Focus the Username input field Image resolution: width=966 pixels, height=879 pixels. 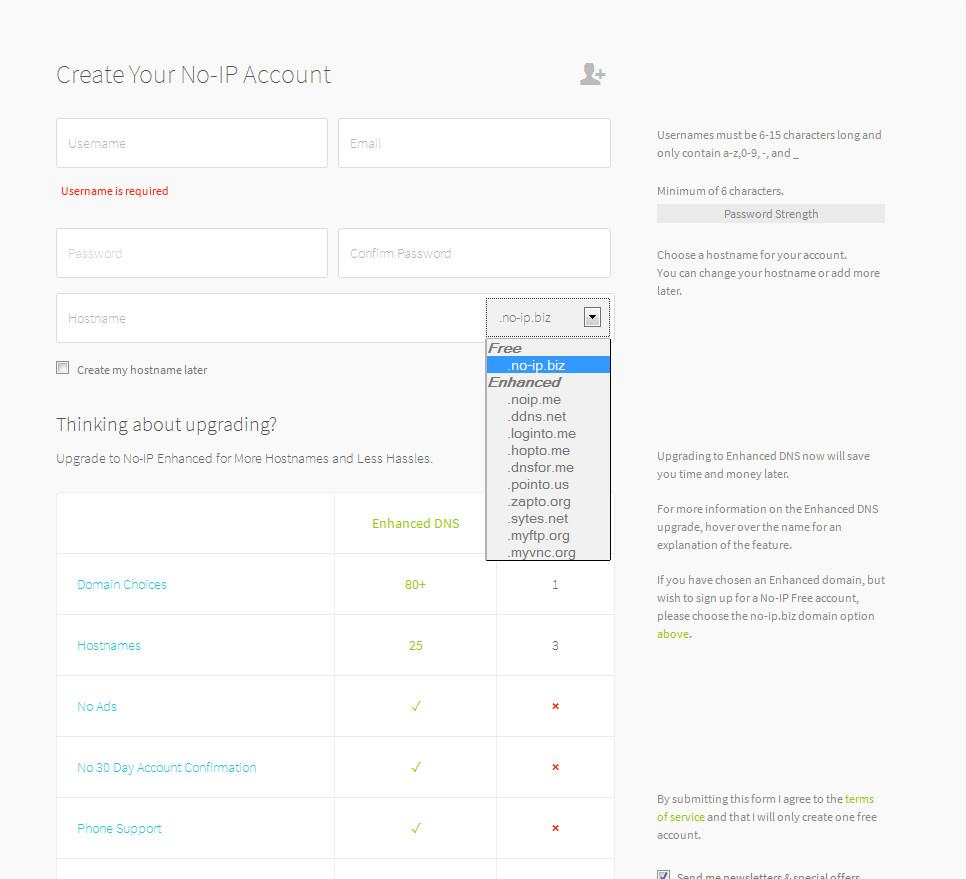(192, 143)
